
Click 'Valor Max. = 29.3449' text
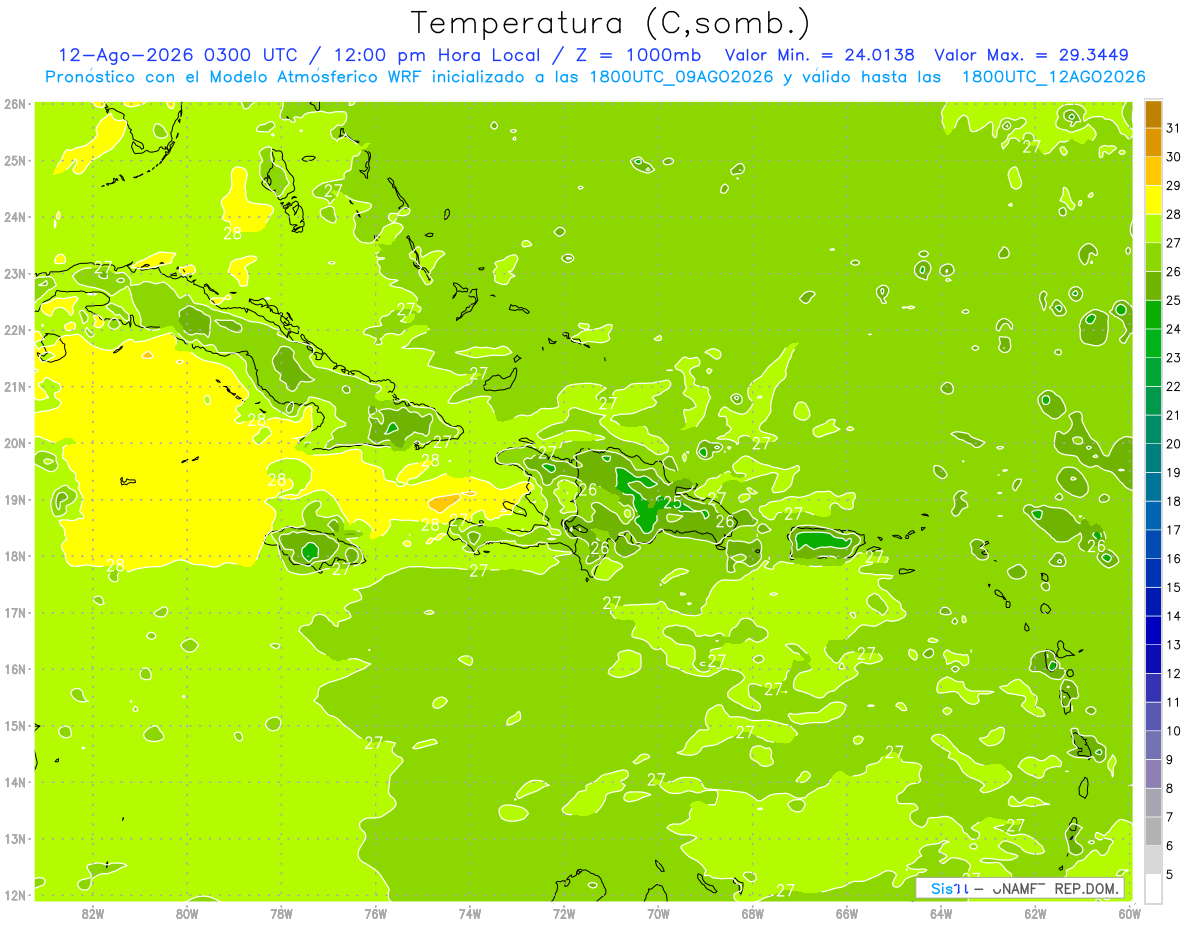tap(1031, 54)
